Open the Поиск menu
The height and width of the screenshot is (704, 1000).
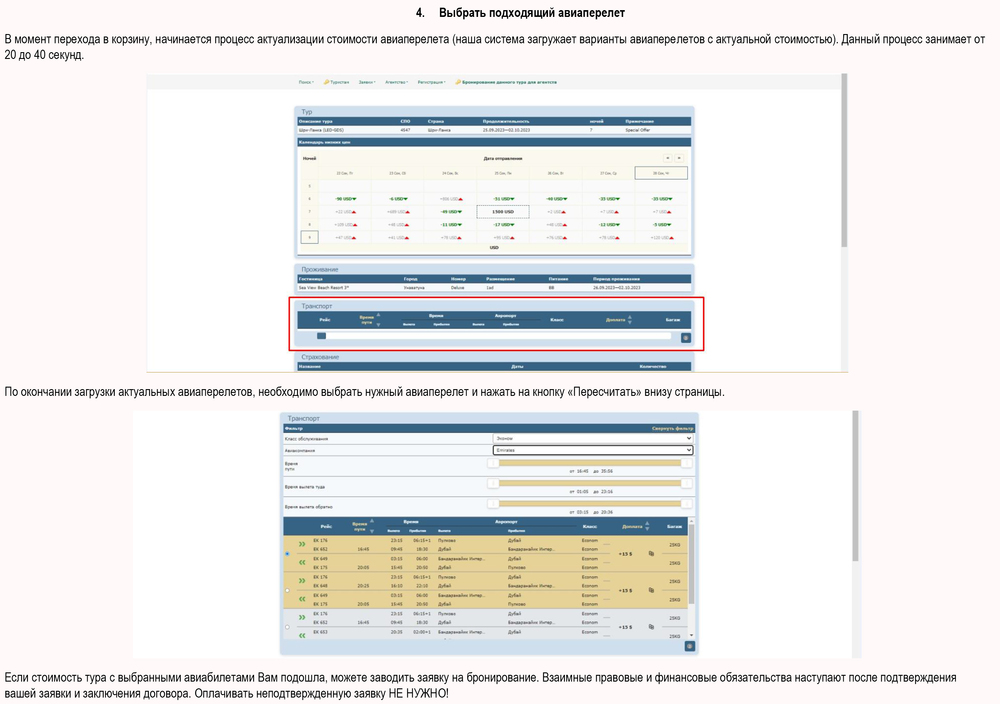[x=306, y=82]
